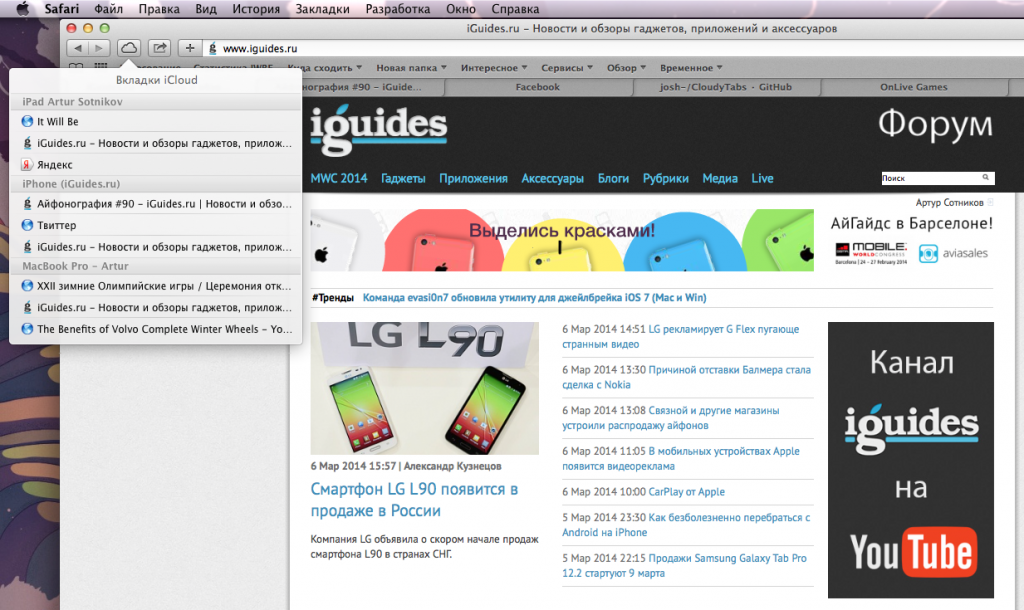Image resolution: width=1024 pixels, height=610 pixels.
Task: Open the Safari application menu
Action: click(61, 9)
